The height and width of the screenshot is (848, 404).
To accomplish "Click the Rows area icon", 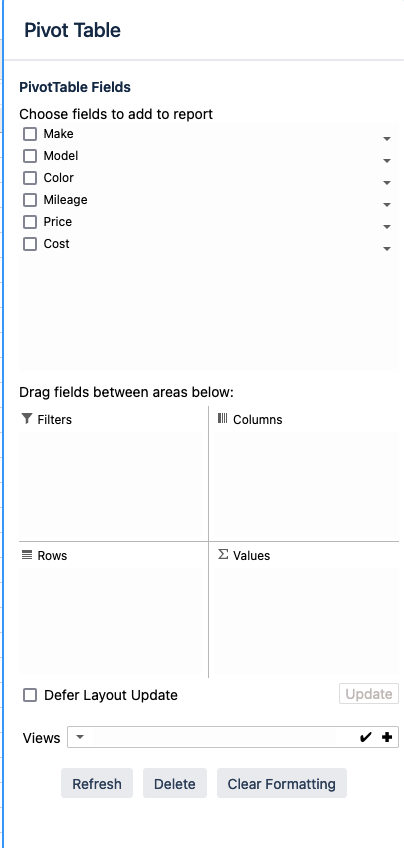I will [27, 555].
